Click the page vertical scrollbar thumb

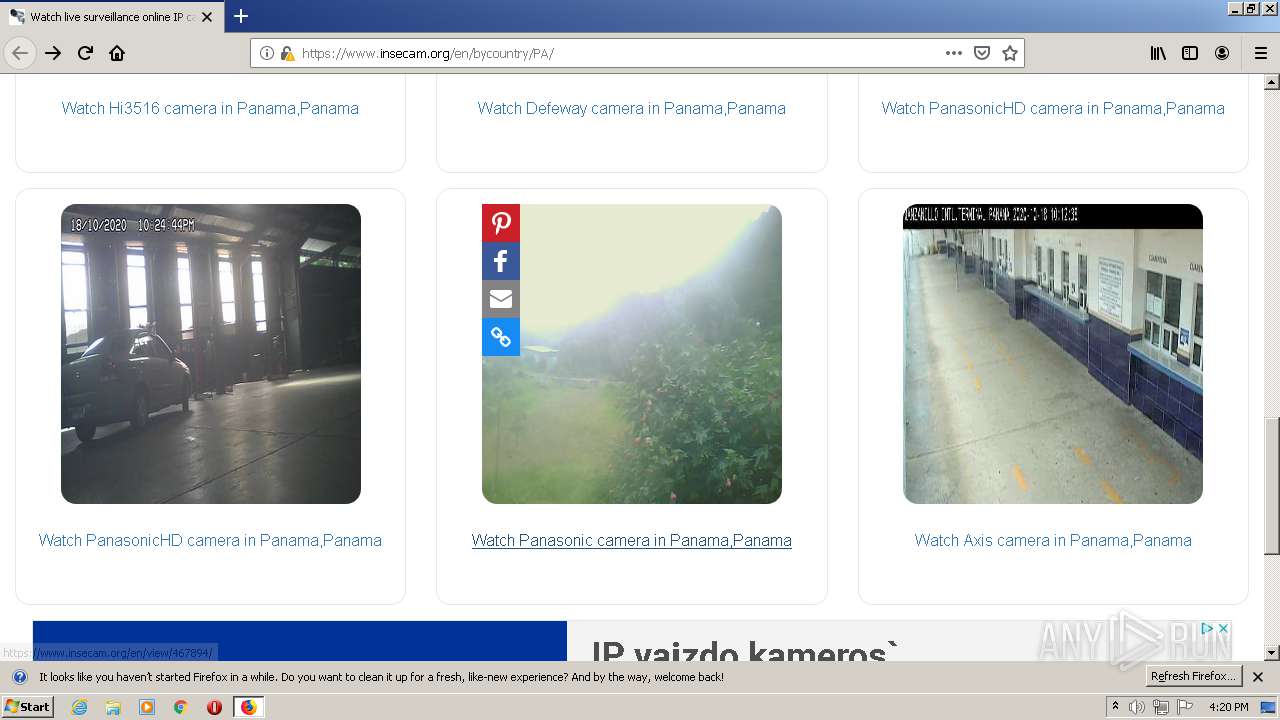pos(1272,485)
